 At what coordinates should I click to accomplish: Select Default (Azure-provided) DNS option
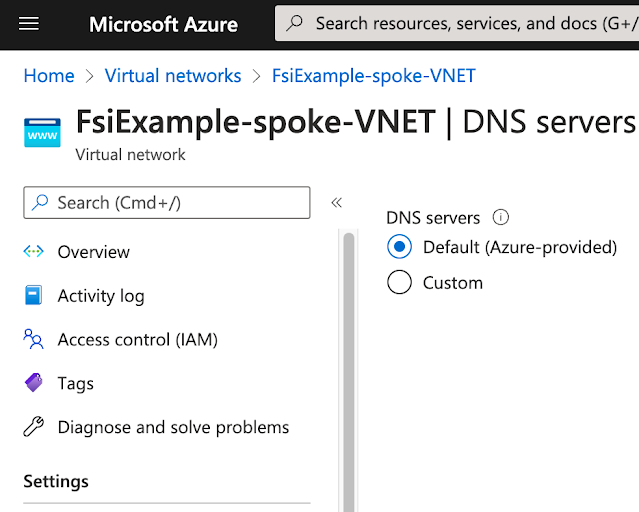pos(399,247)
